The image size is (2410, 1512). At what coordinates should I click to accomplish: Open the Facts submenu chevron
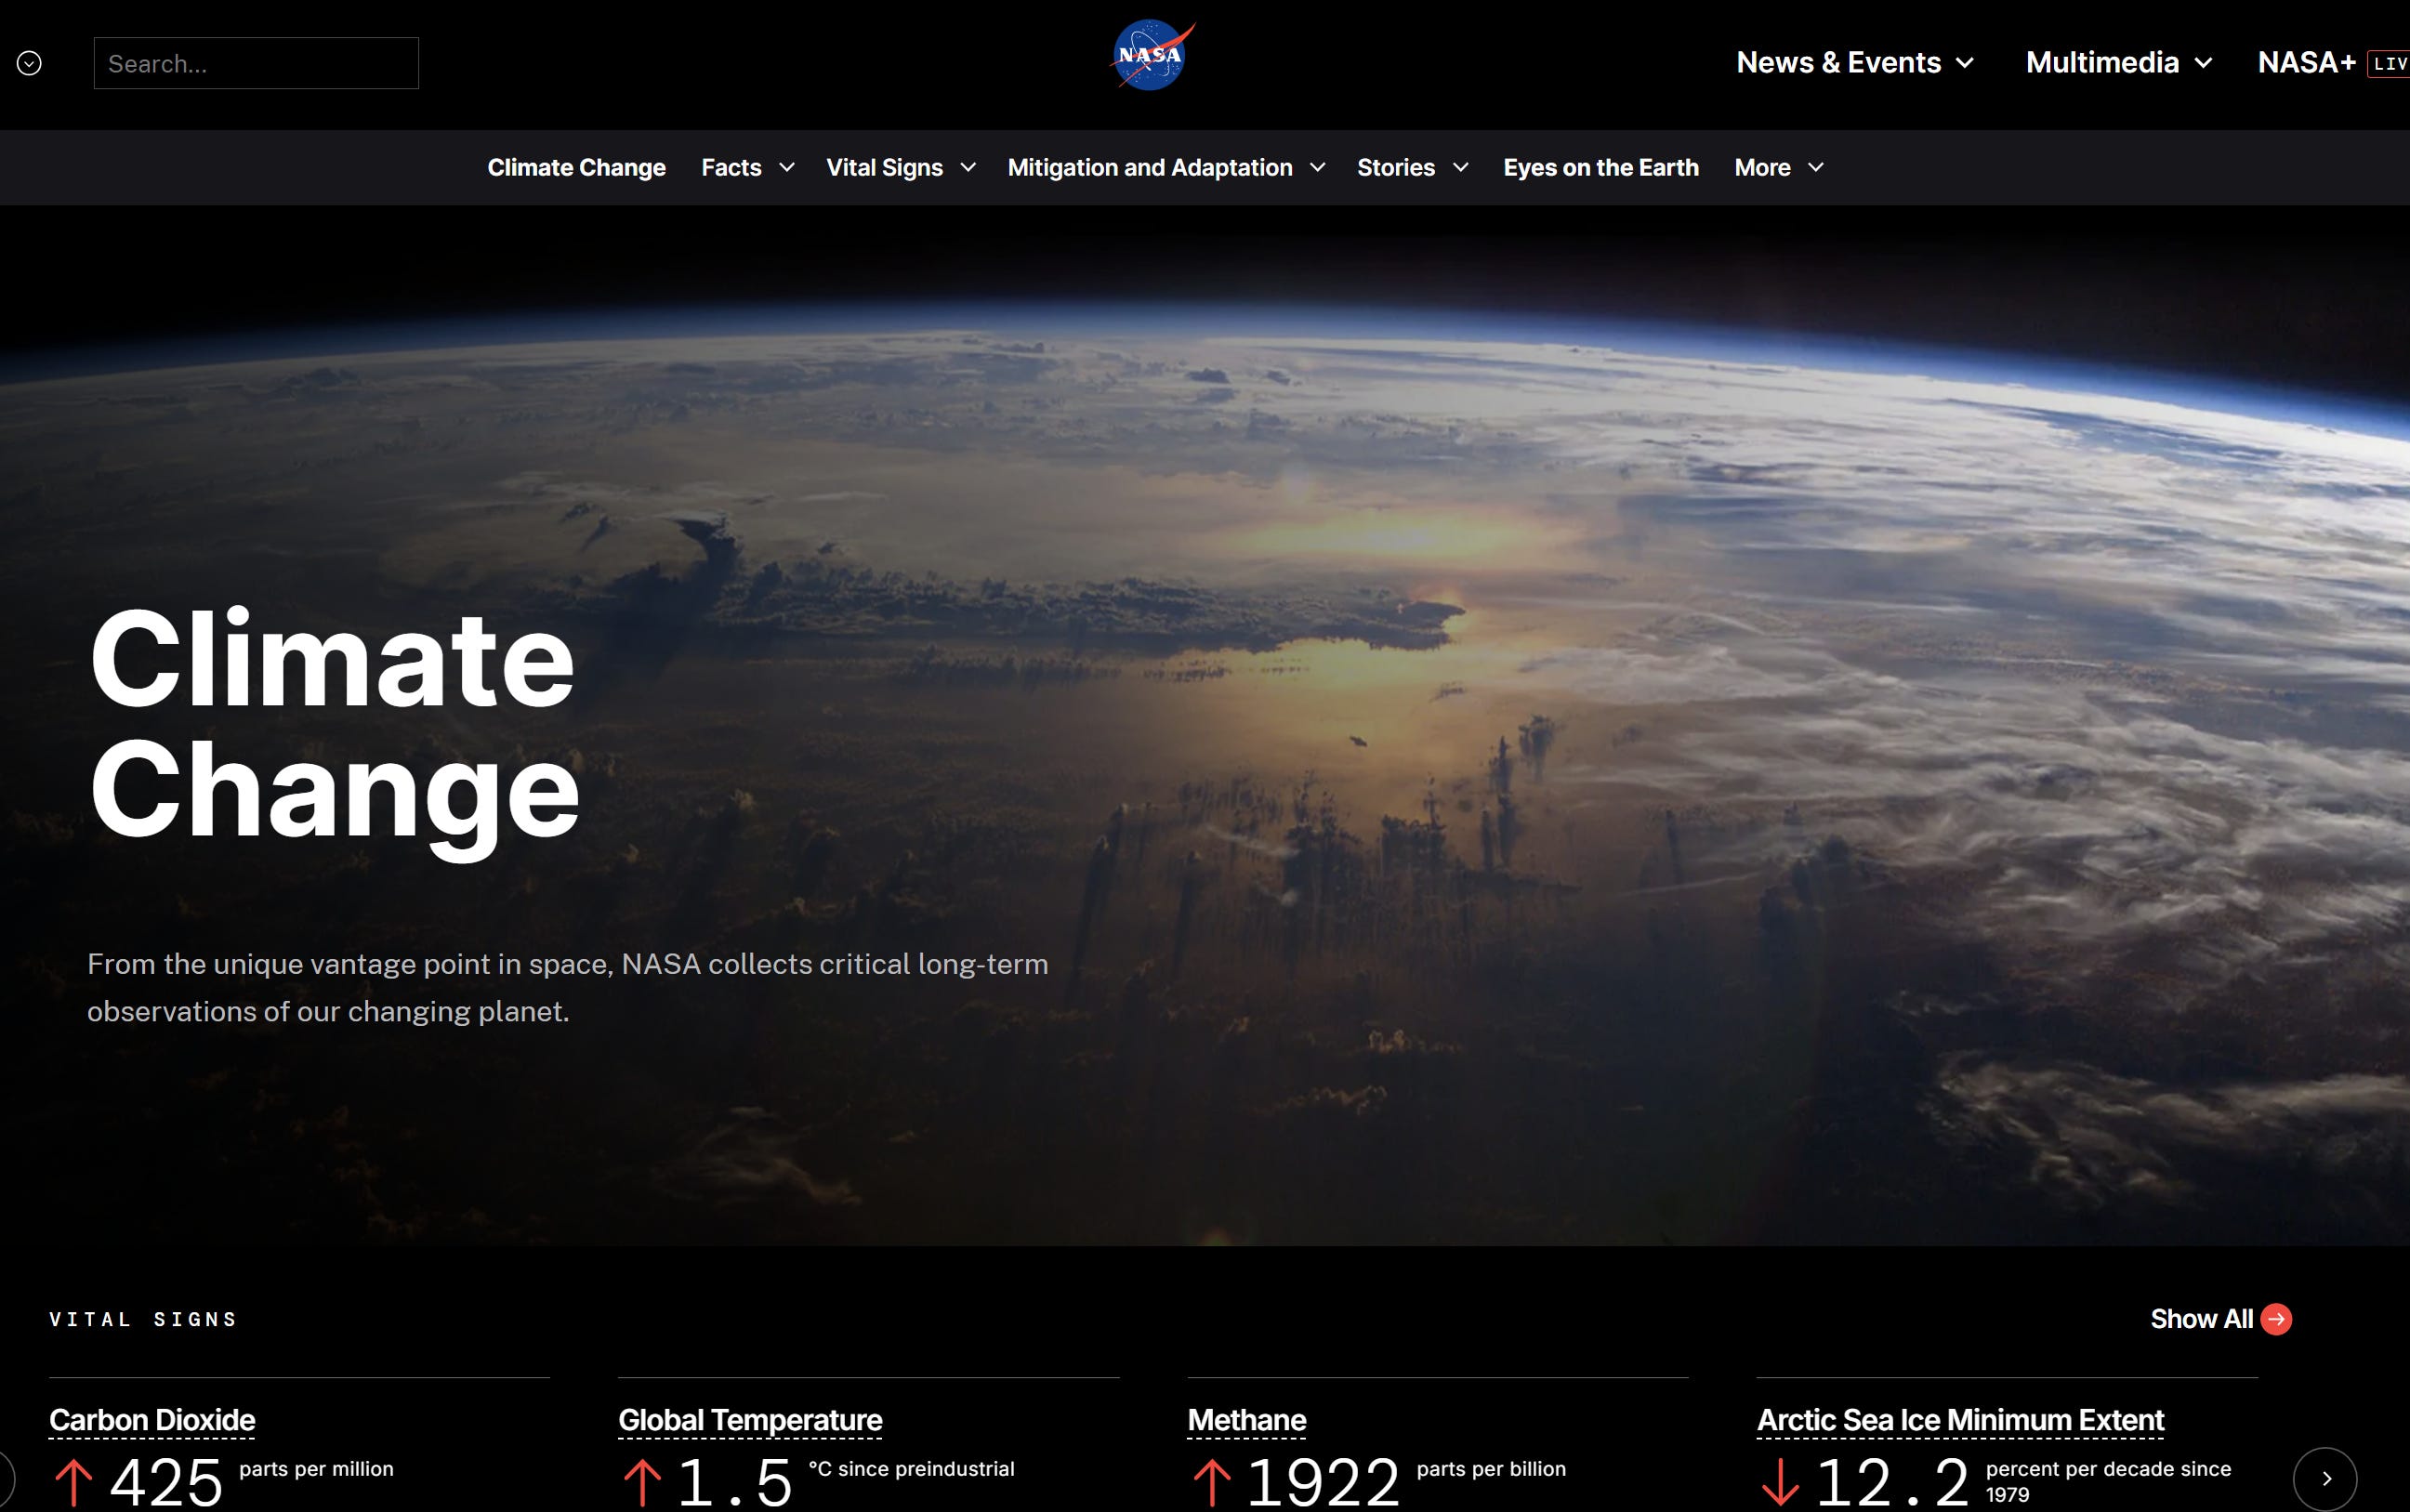coord(787,167)
